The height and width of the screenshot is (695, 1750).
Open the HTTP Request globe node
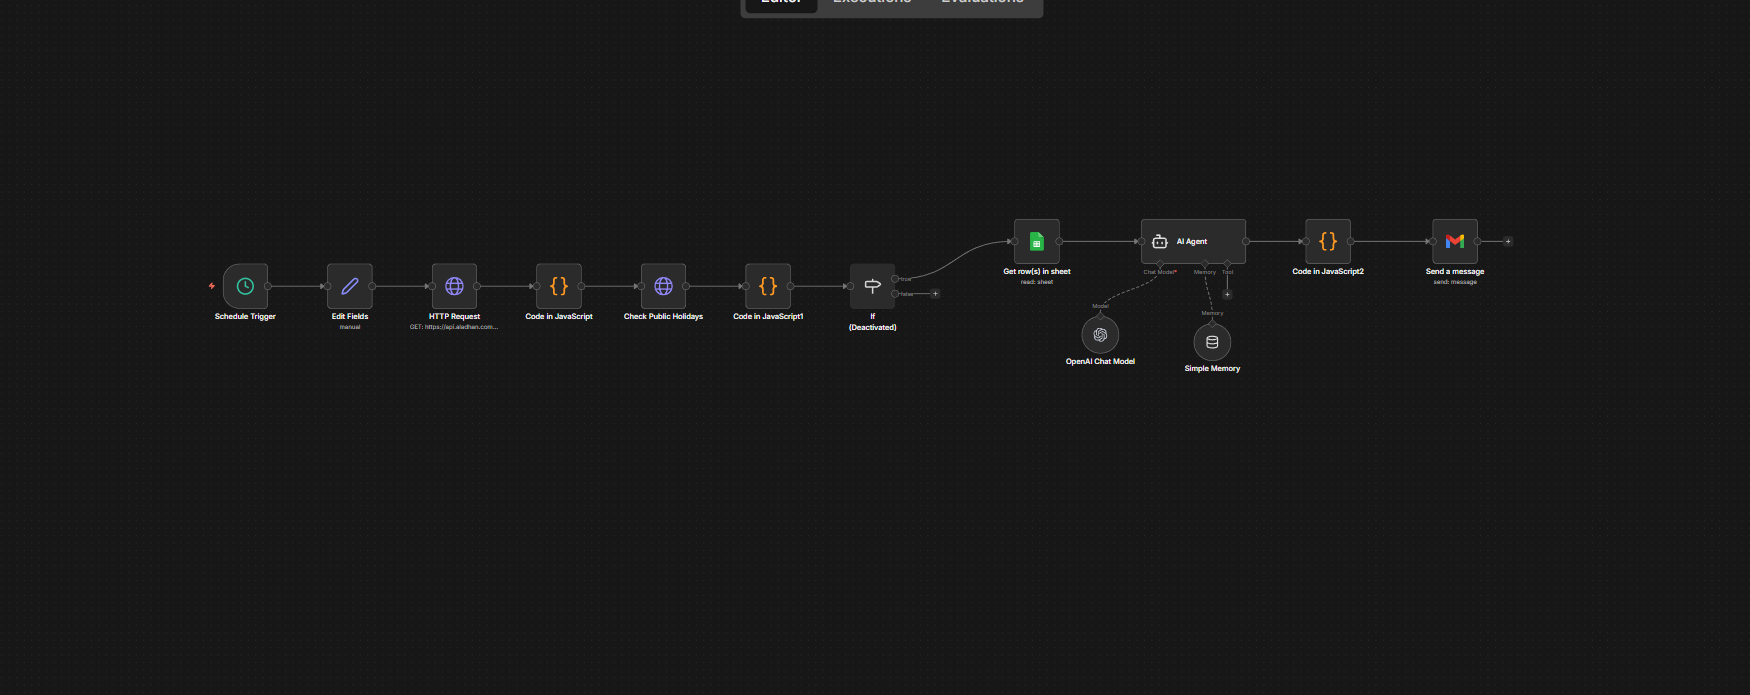point(454,286)
